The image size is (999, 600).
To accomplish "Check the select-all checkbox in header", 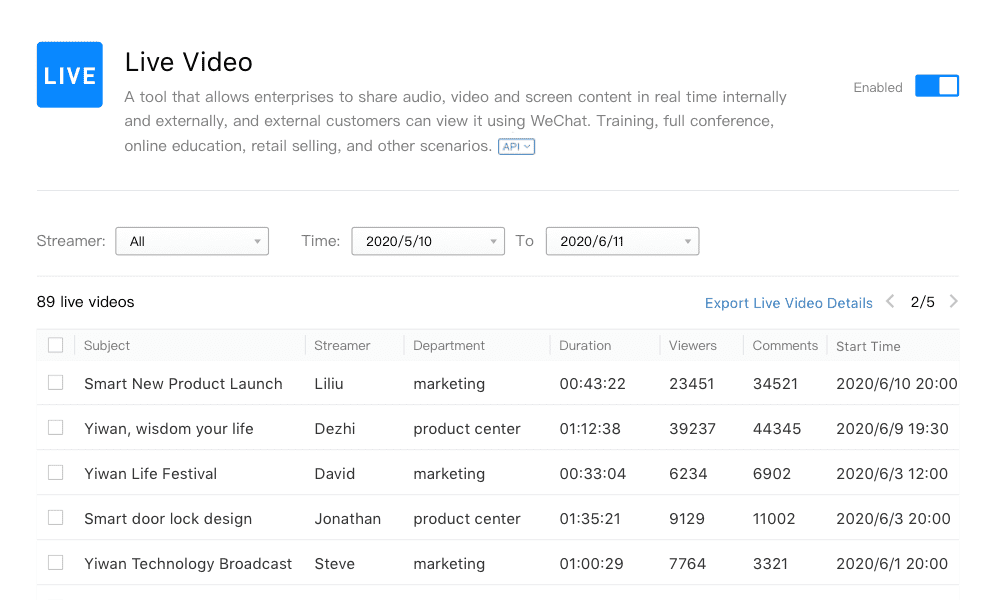I will pos(55,345).
